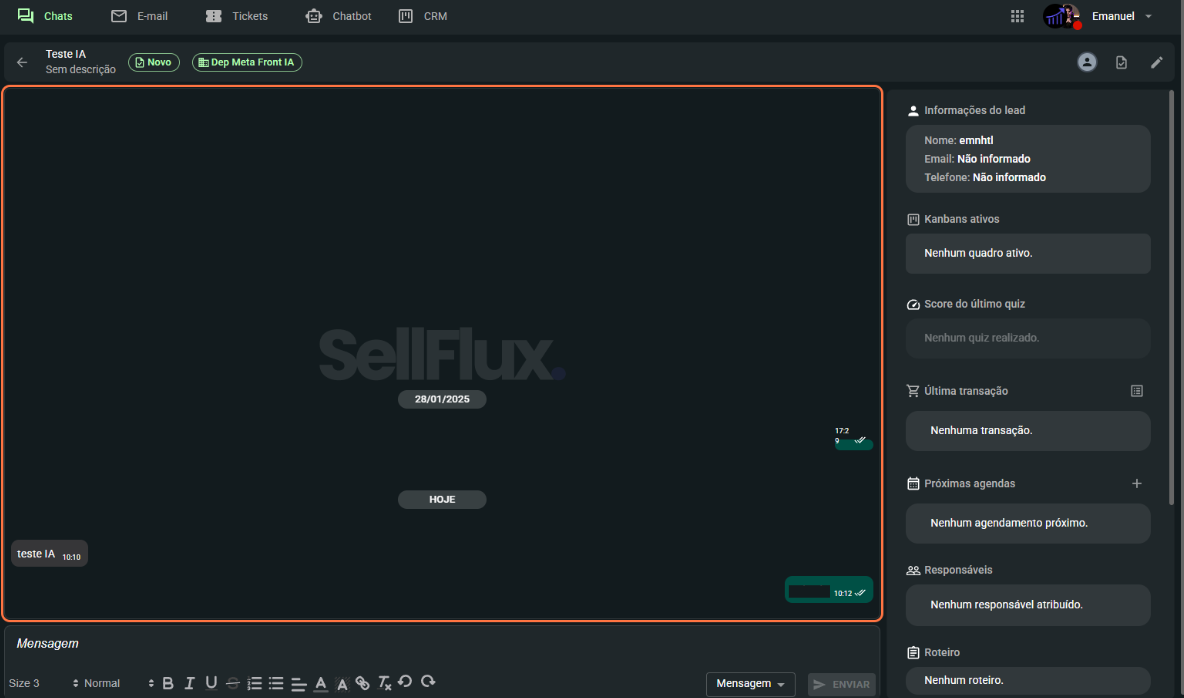Open the Chats tab

pyautogui.click(x=45, y=16)
